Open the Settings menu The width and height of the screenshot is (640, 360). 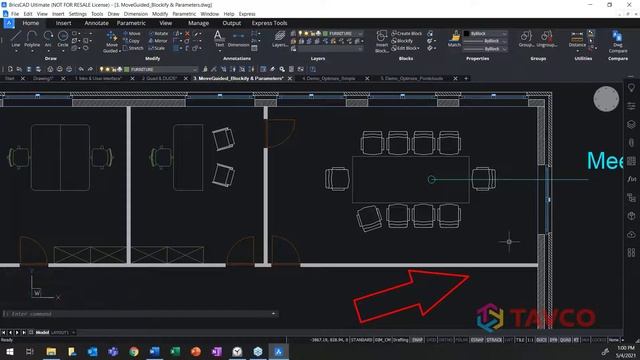(78, 14)
